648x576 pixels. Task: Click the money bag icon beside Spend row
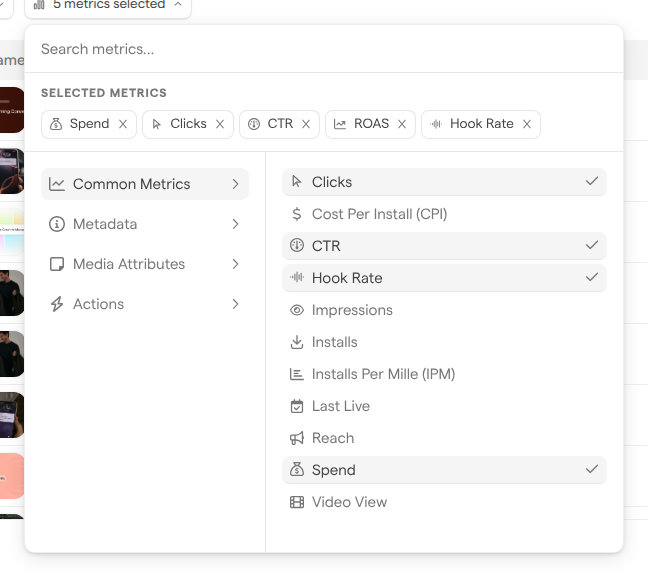click(x=297, y=469)
